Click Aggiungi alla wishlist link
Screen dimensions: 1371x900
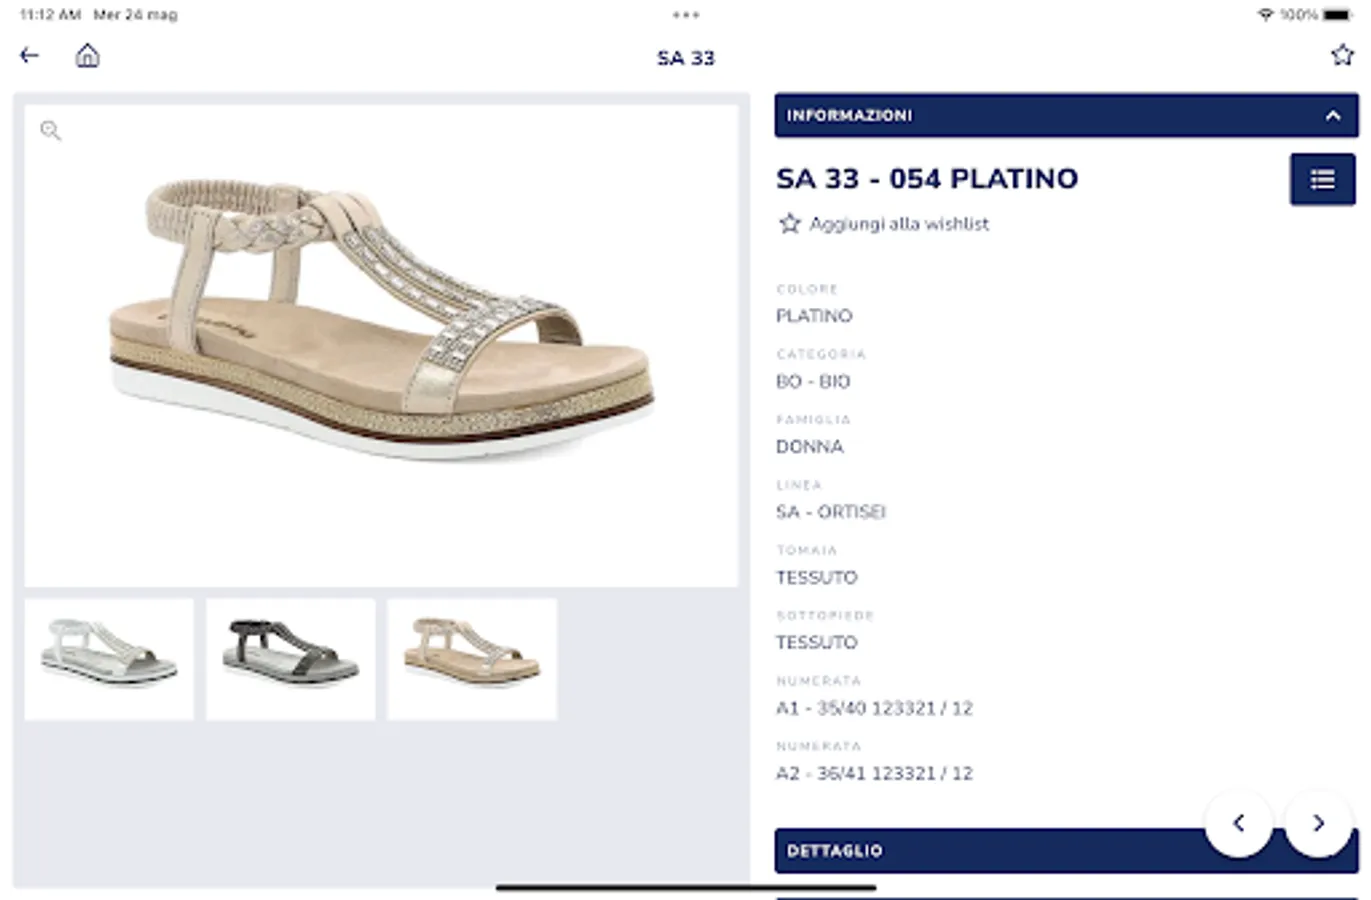(899, 224)
